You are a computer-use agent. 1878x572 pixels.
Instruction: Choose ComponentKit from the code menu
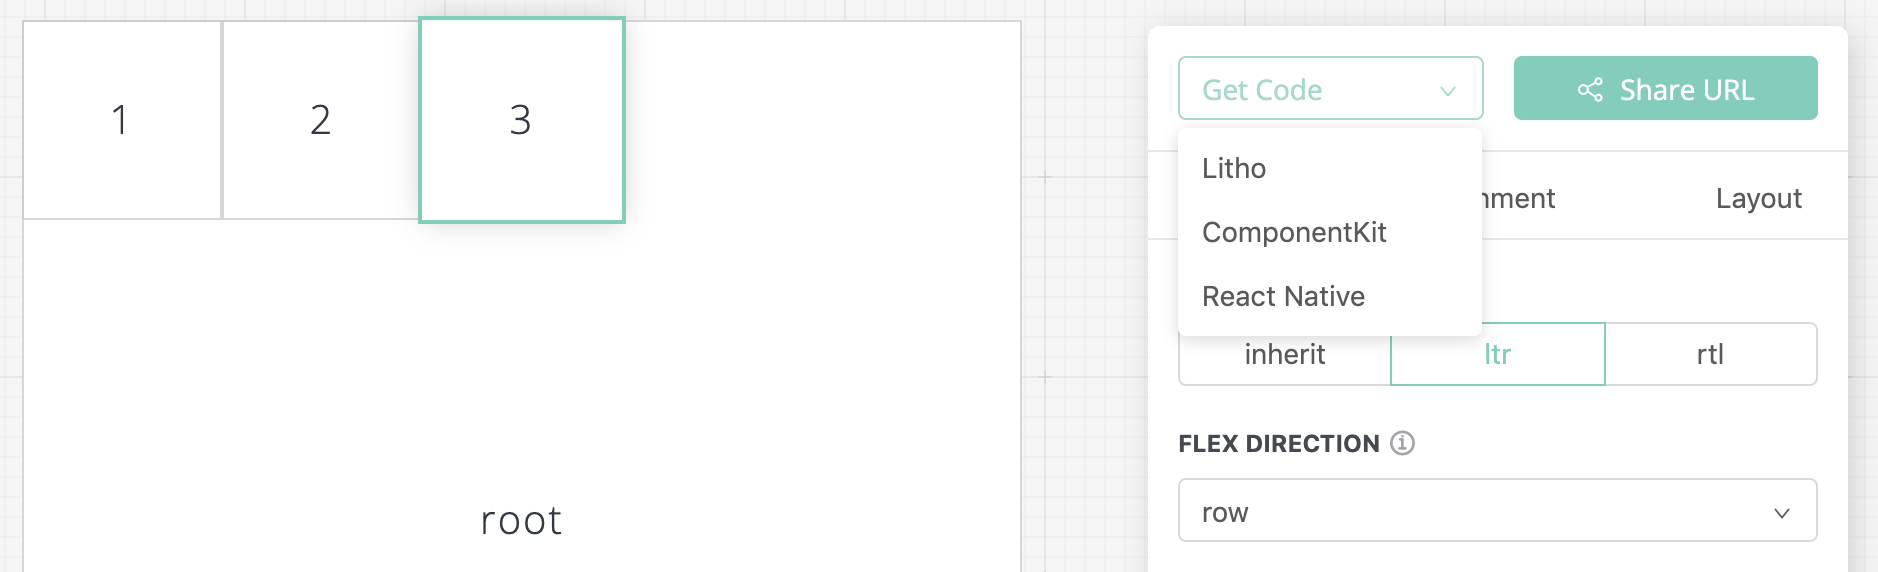[x=1294, y=232]
